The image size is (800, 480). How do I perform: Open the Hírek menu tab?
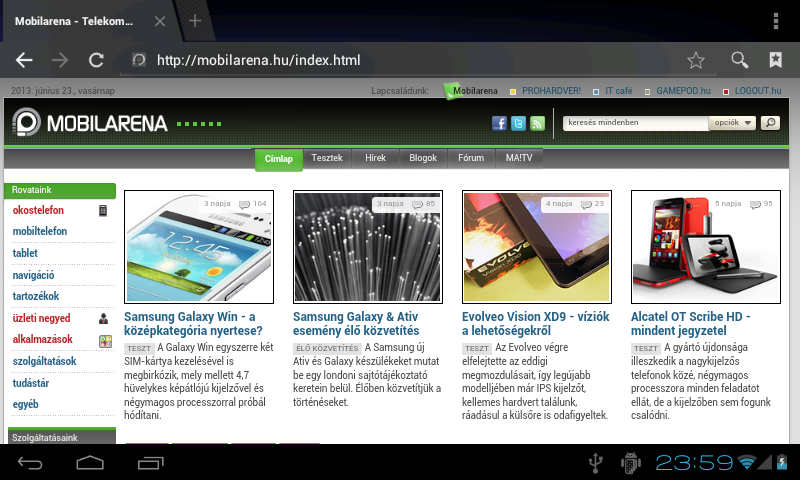pyautogui.click(x=376, y=158)
